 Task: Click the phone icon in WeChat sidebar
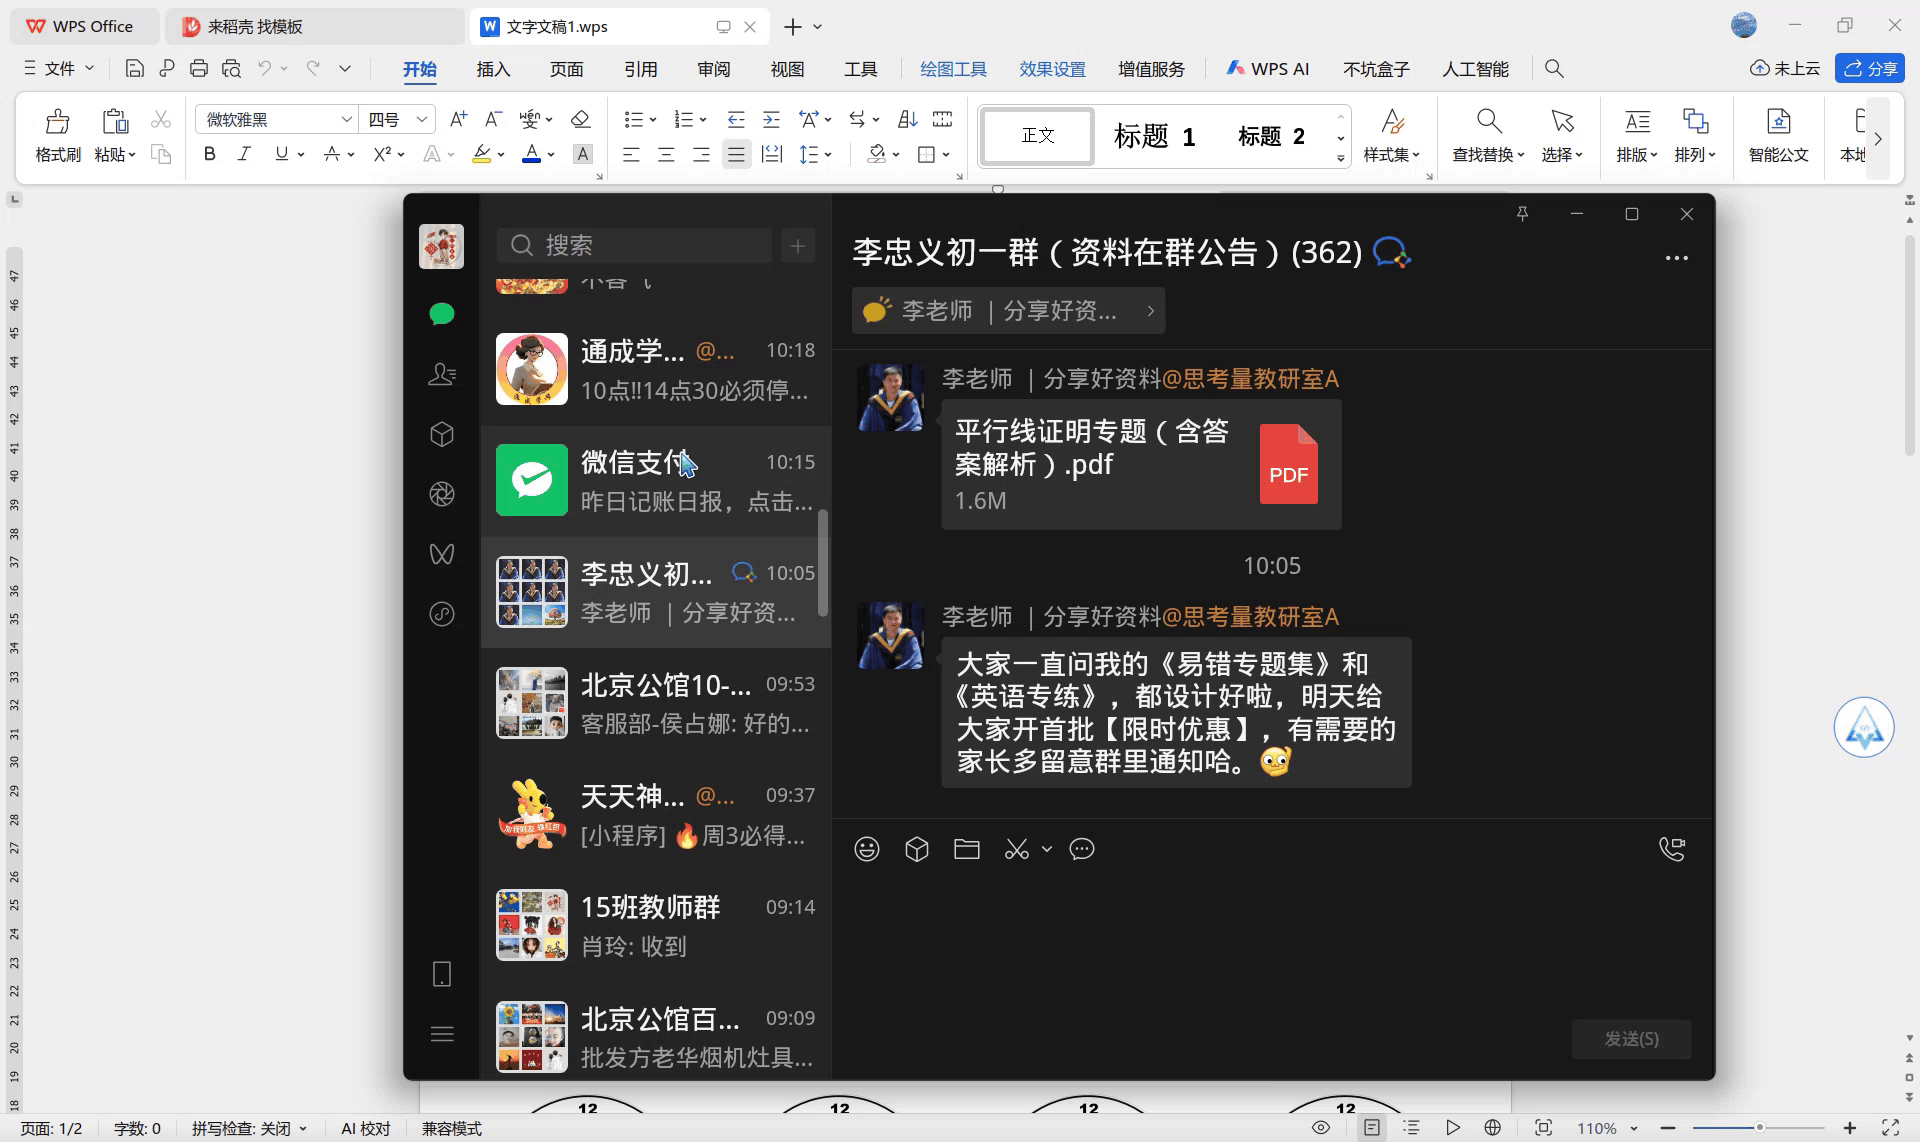pyautogui.click(x=442, y=974)
